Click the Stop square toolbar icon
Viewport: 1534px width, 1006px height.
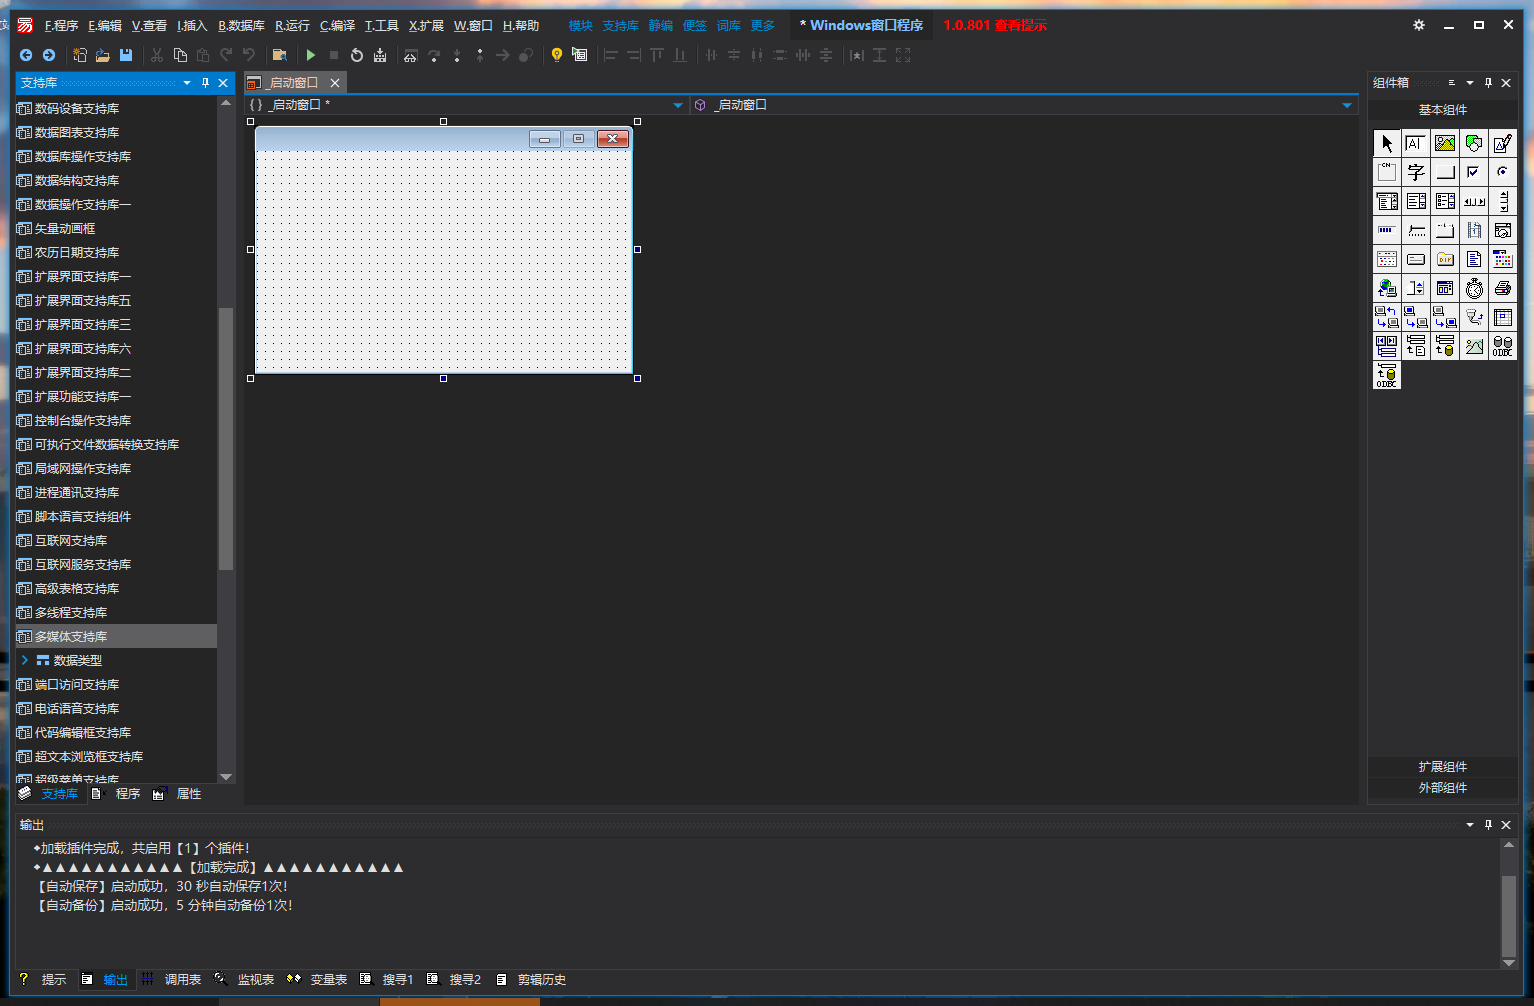(334, 55)
